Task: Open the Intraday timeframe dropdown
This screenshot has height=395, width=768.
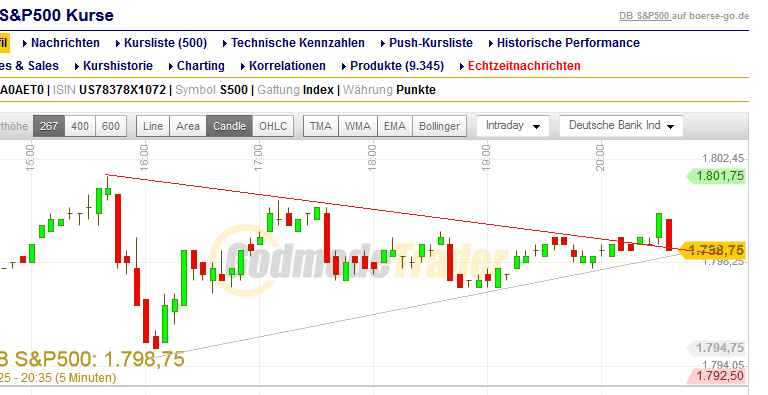Action: [513, 126]
